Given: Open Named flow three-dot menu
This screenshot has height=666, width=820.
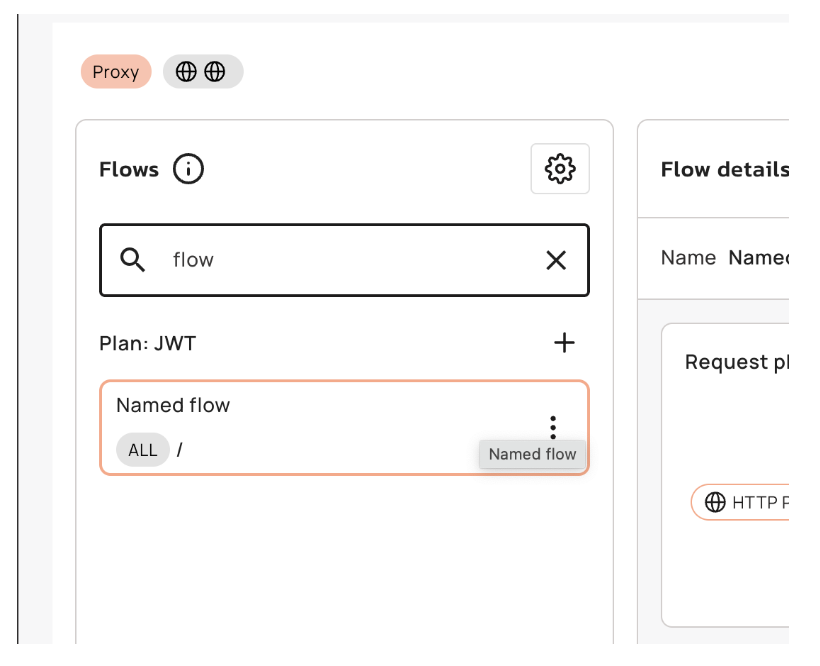Looking at the screenshot, I should pos(553,427).
